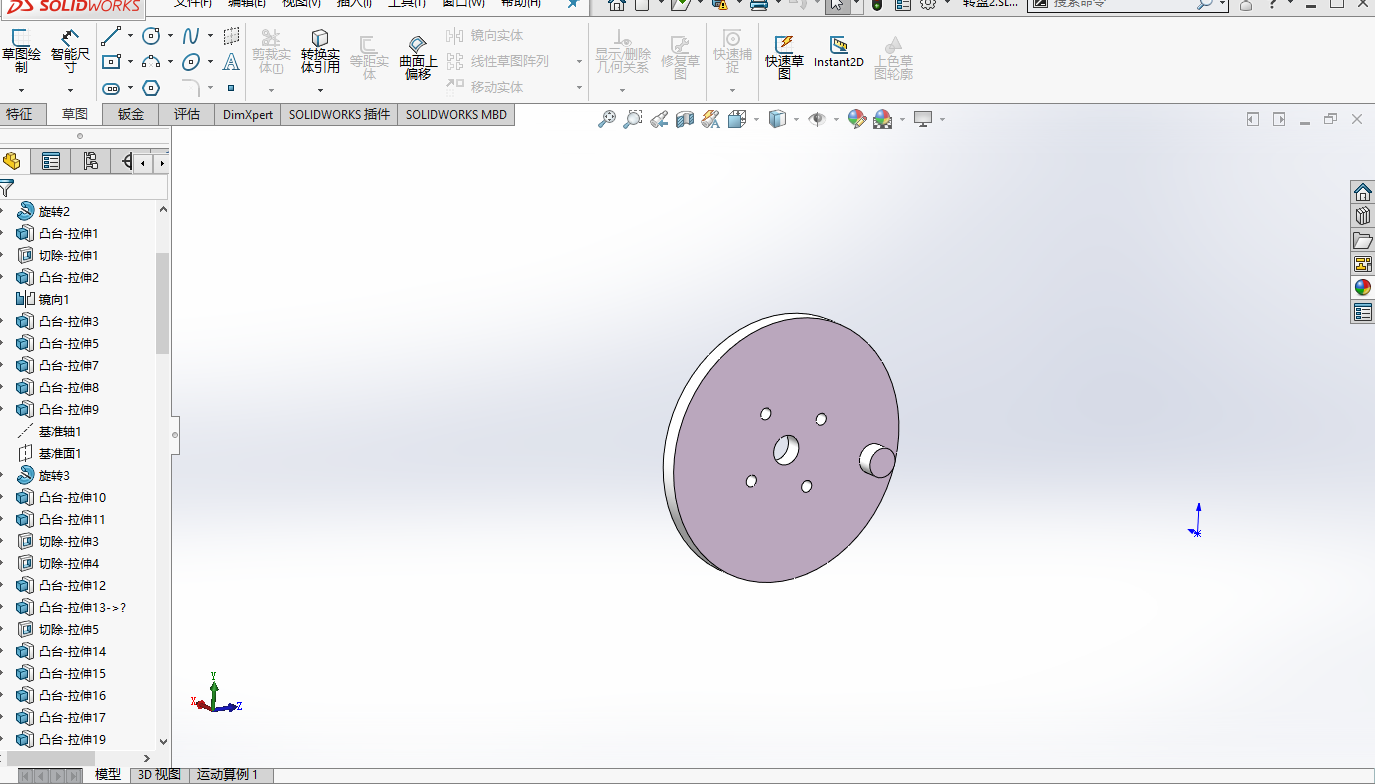Open the 钣金 (Sheet Metal) tab
Viewport: 1375px width, 784px height.
coord(131,114)
